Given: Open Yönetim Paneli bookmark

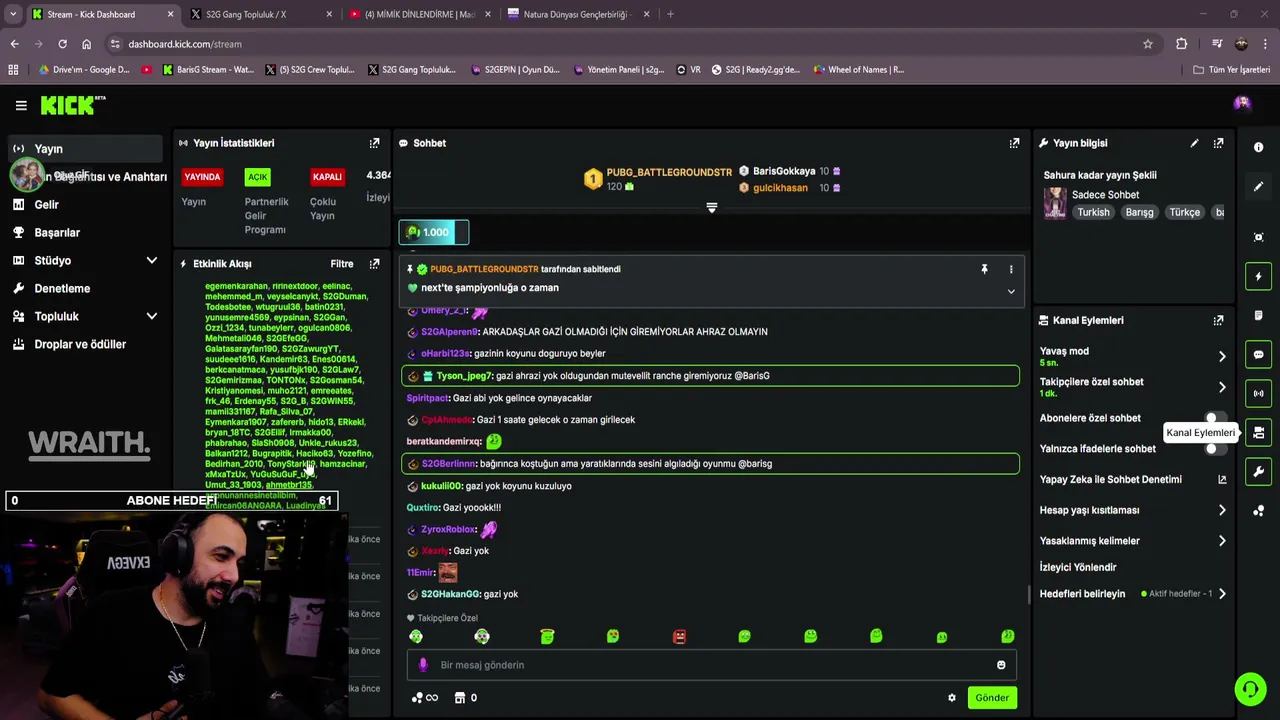Looking at the screenshot, I should point(618,70).
